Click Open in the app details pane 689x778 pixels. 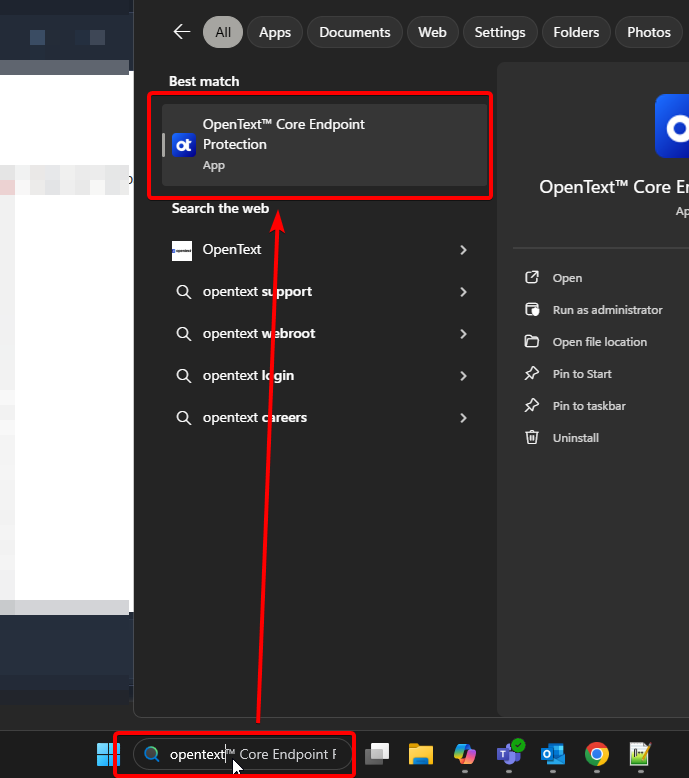(567, 278)
